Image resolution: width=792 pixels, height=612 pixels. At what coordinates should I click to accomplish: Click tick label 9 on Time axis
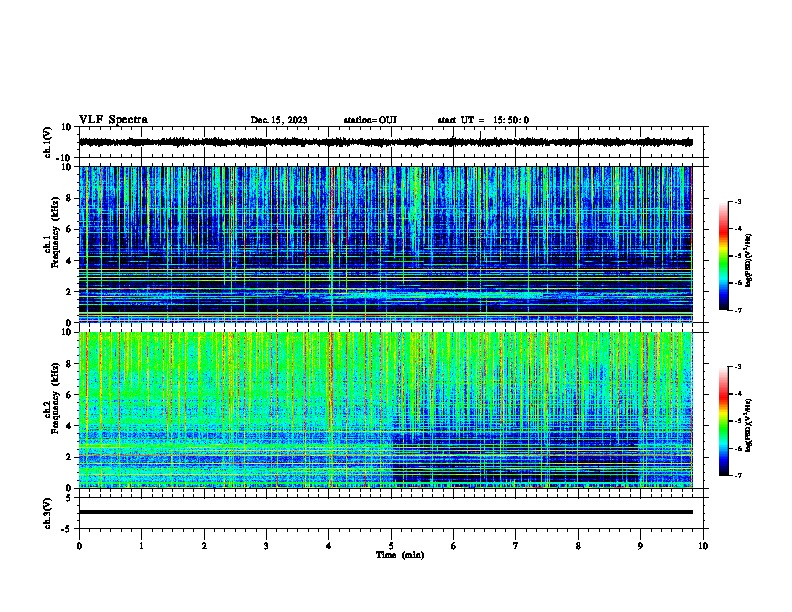pos(640,546)
